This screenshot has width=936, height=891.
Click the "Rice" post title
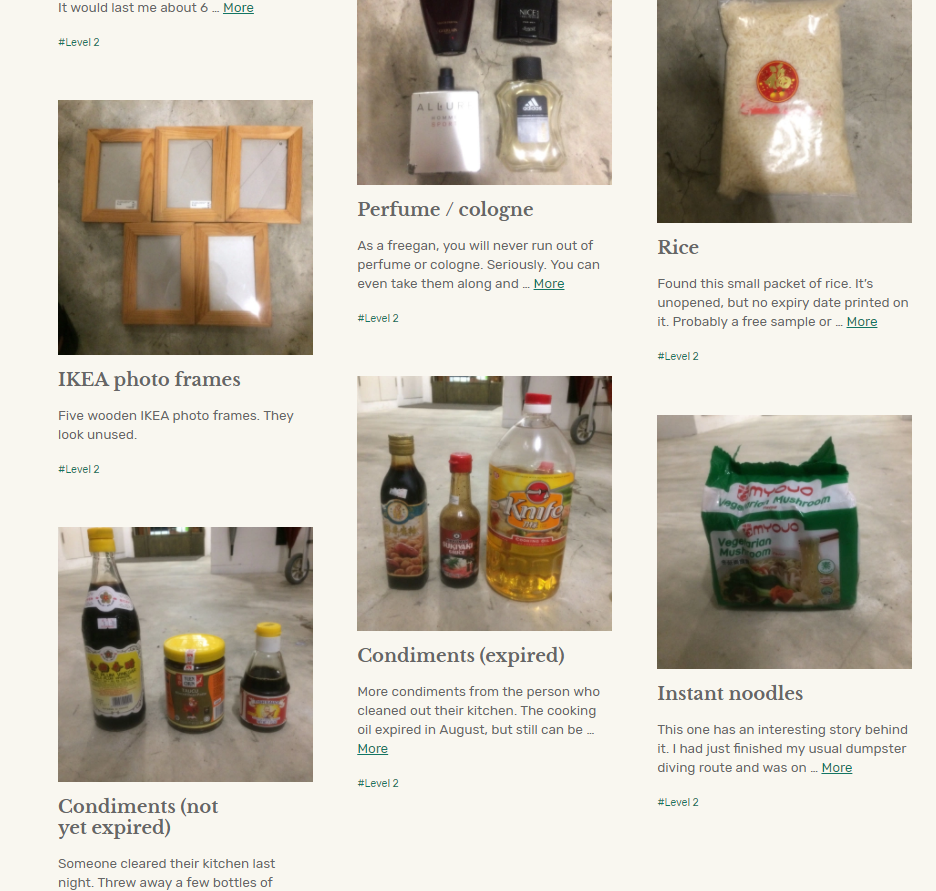[678, 247]
